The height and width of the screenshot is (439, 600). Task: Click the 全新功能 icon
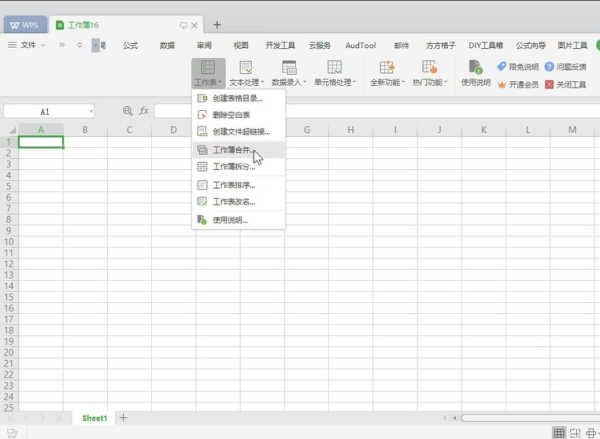(386, 68)
